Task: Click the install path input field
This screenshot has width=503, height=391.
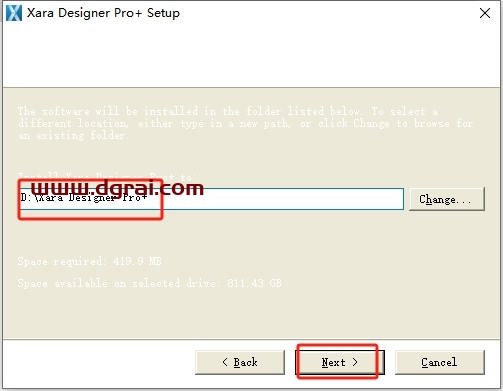Action: [x=212, y=199]
